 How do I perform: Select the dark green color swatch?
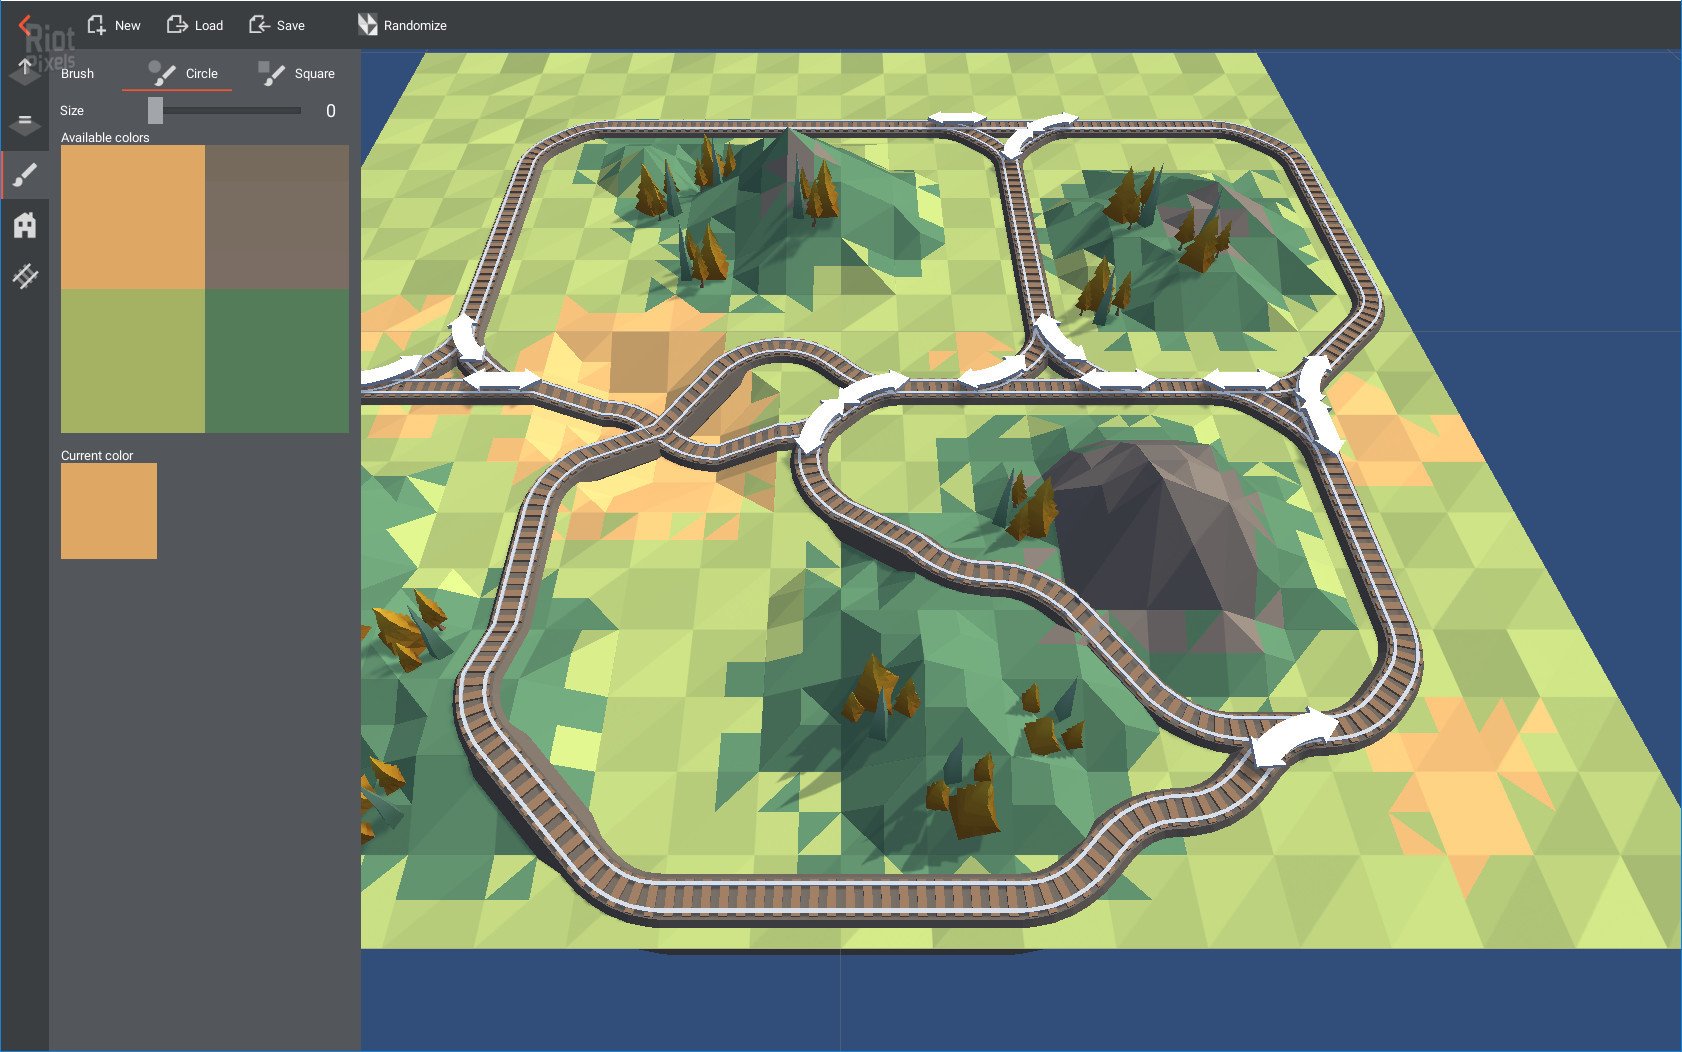(275, 360)
